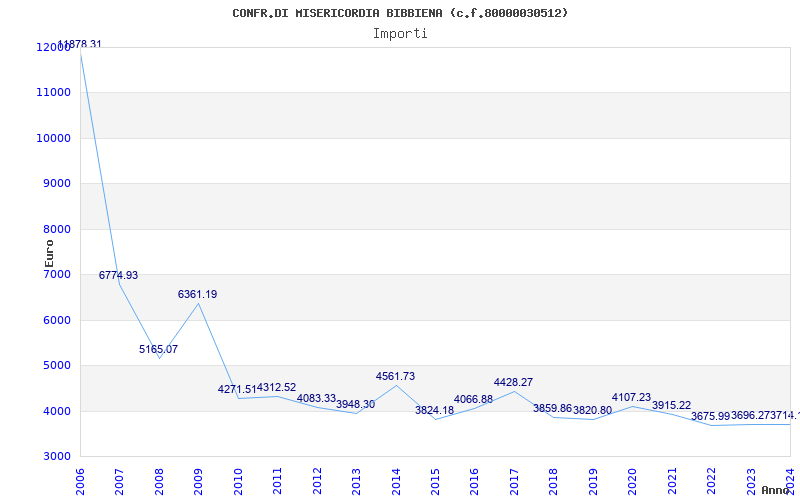
Task: Click x-axis year 2012
Action: pyautogui.click(x=316, y=481)
